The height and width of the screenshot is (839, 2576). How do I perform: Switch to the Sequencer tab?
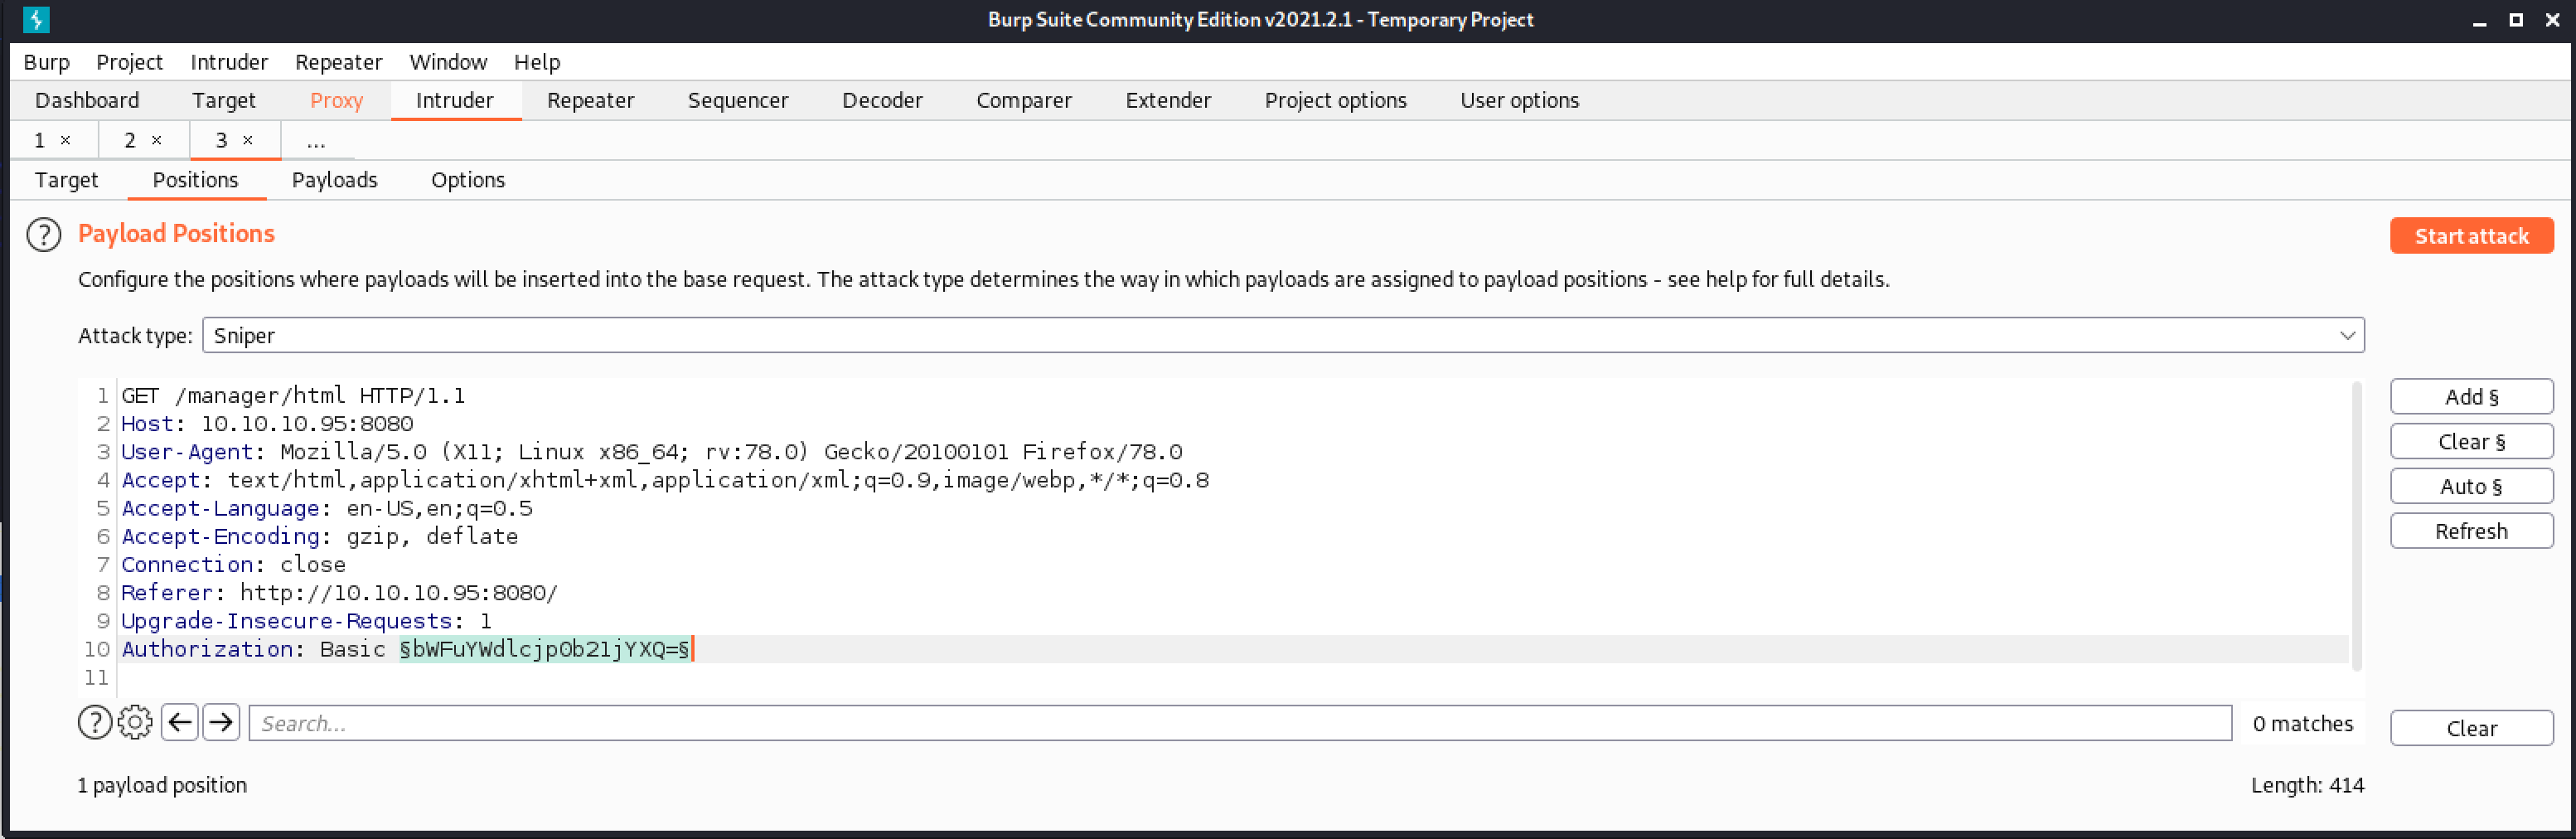point(738,100)
